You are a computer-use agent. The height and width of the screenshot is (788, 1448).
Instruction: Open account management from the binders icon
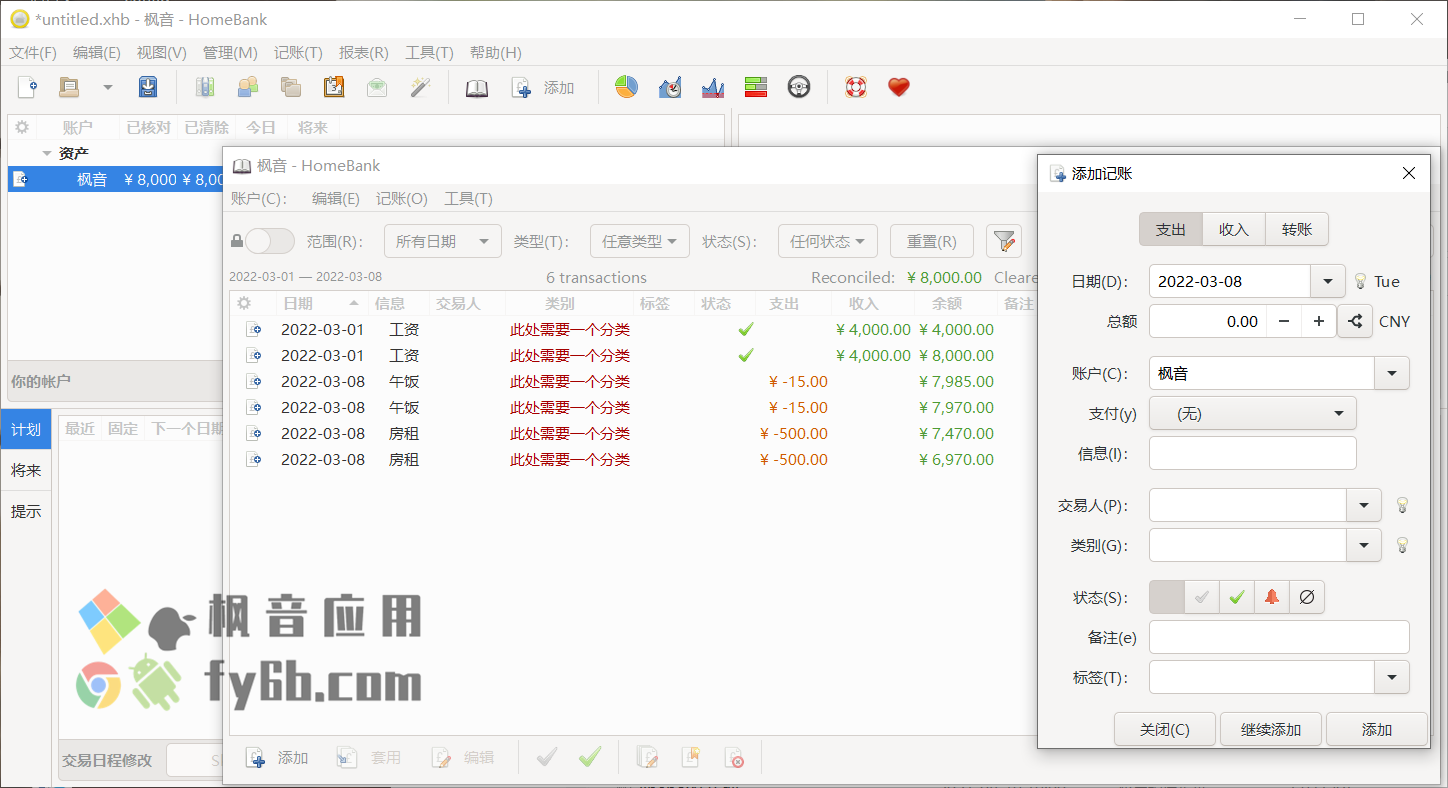(x=205, y=88)
